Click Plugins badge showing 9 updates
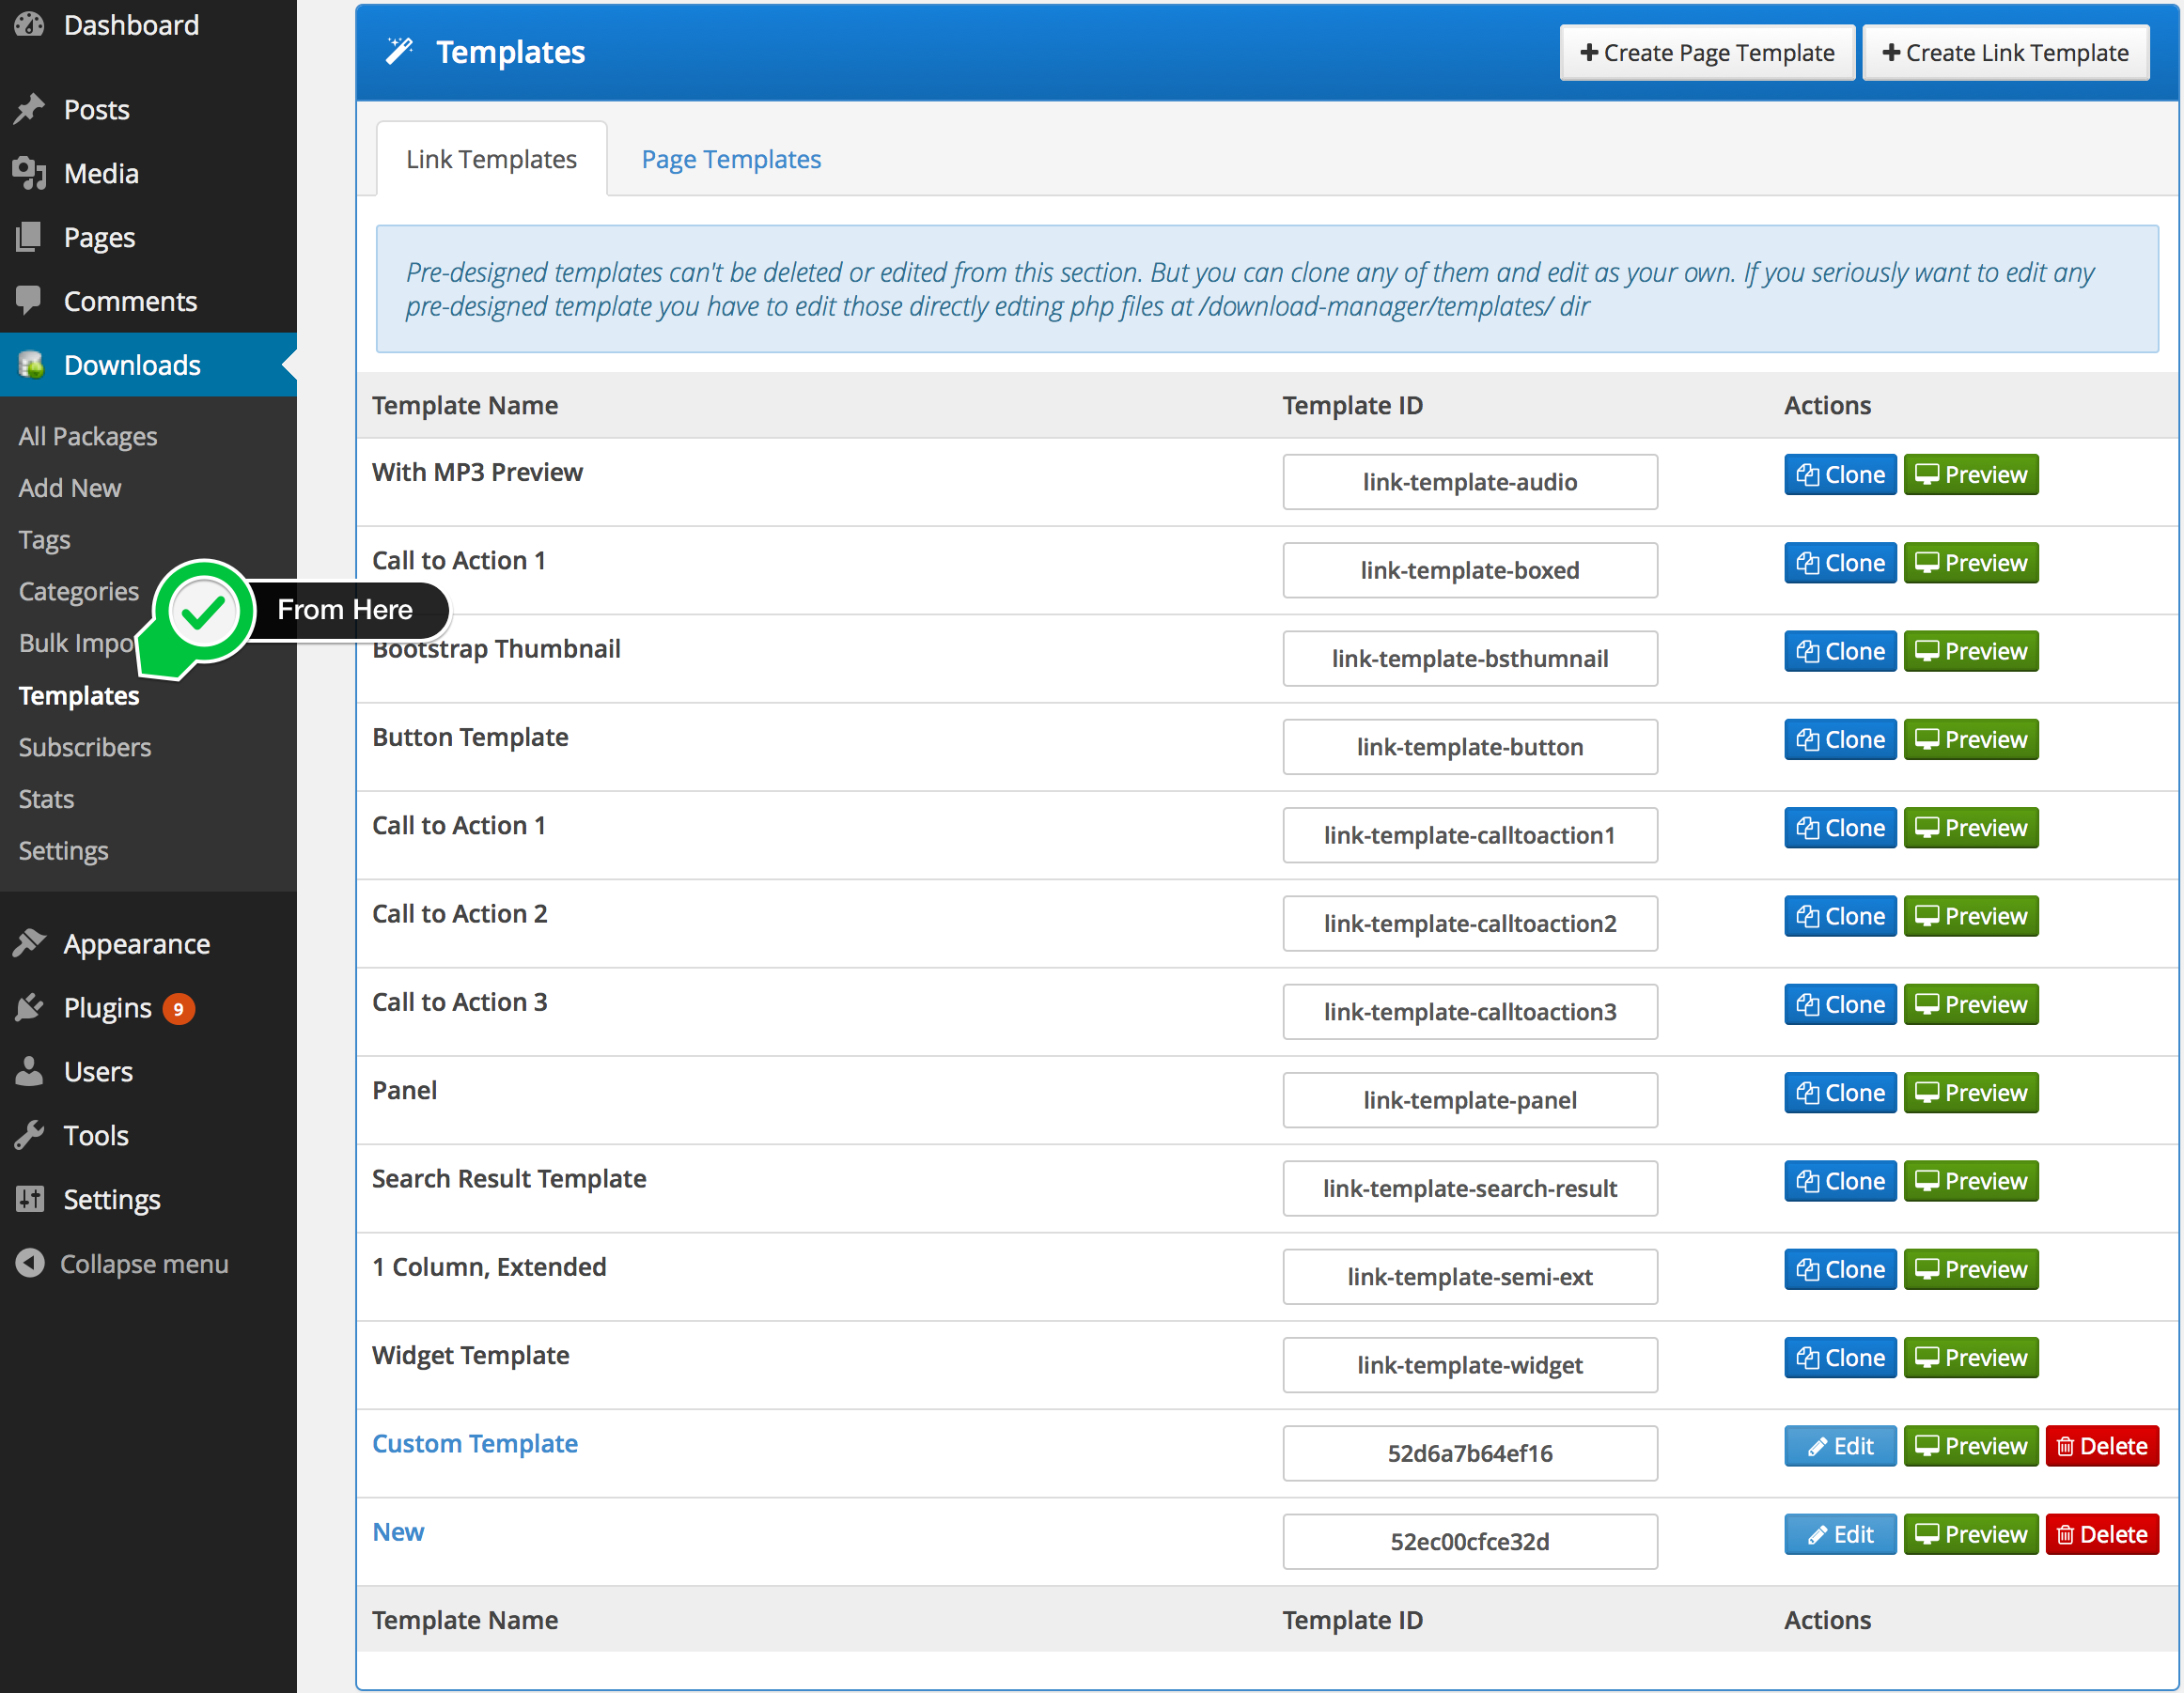Screen dimensions: 2184x1693 click(x=176, y=1007)
